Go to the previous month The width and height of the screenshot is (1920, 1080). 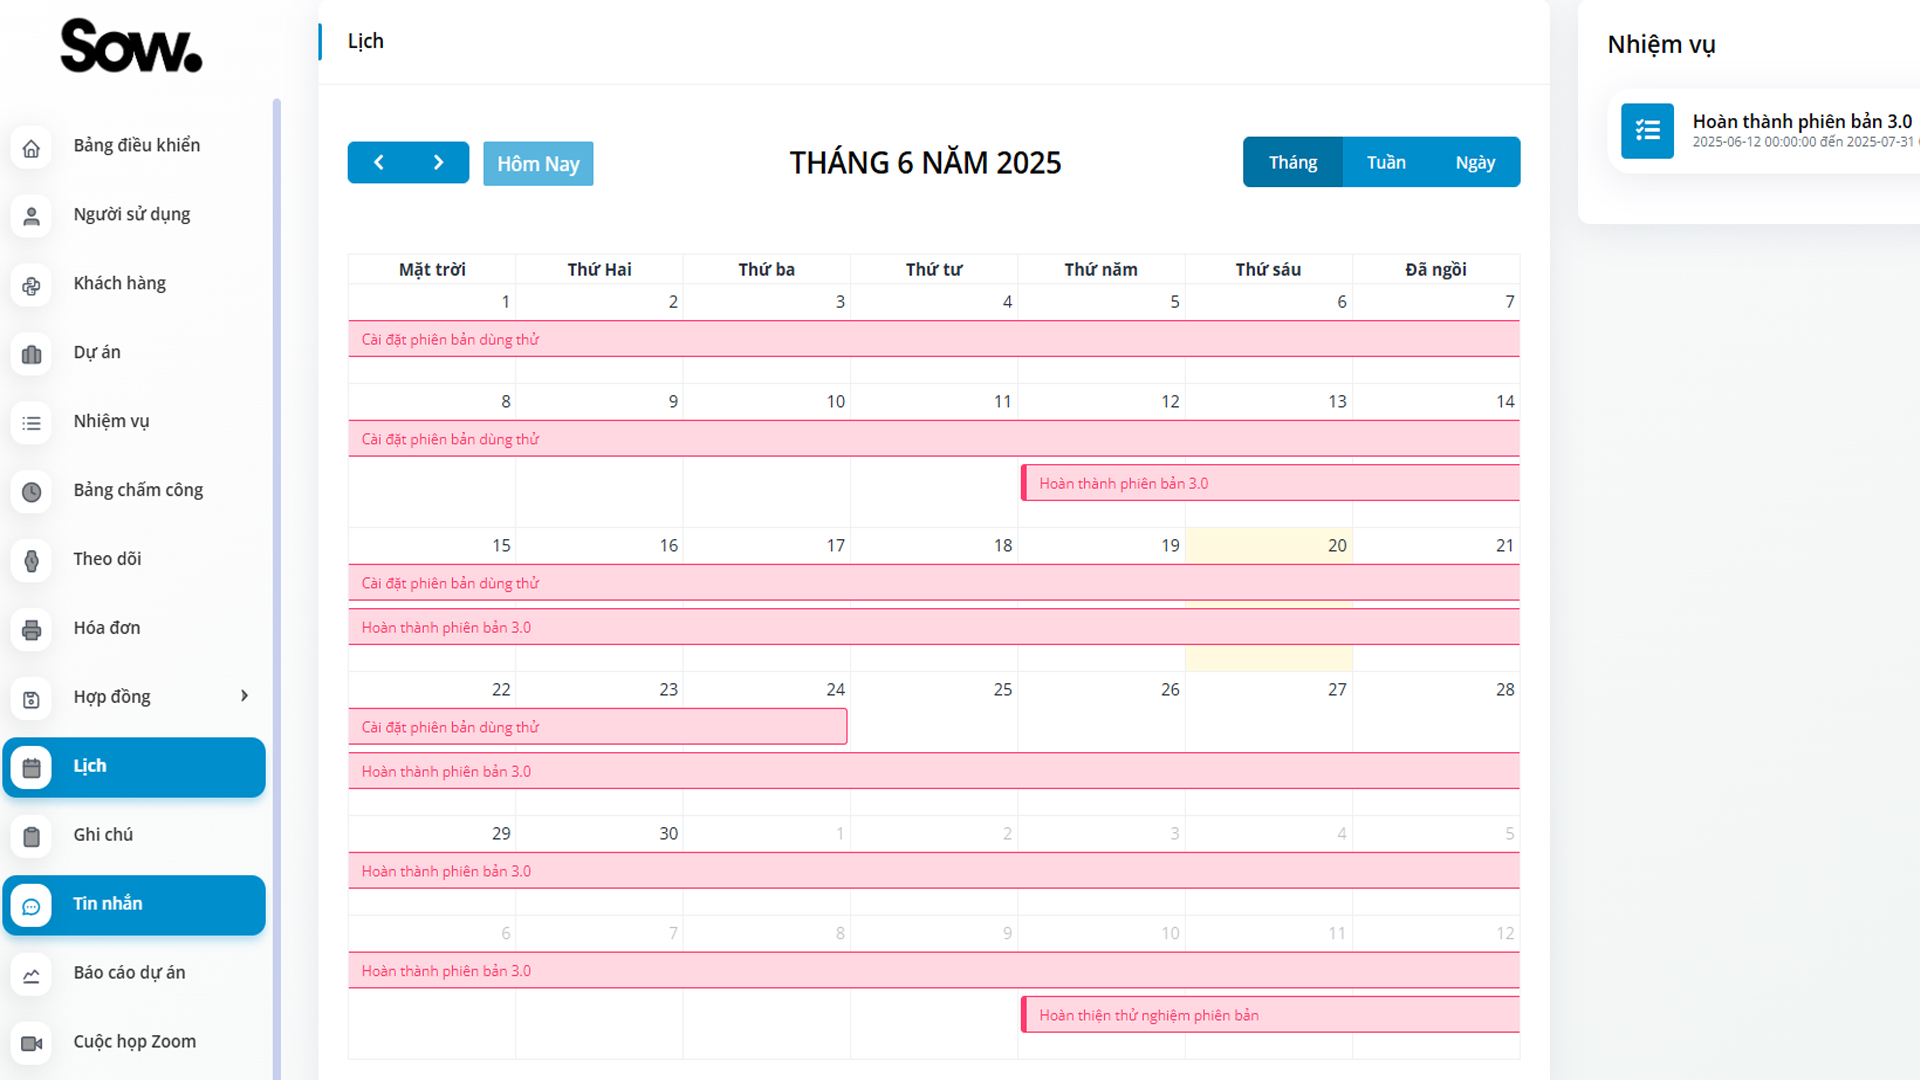(379, 163)
